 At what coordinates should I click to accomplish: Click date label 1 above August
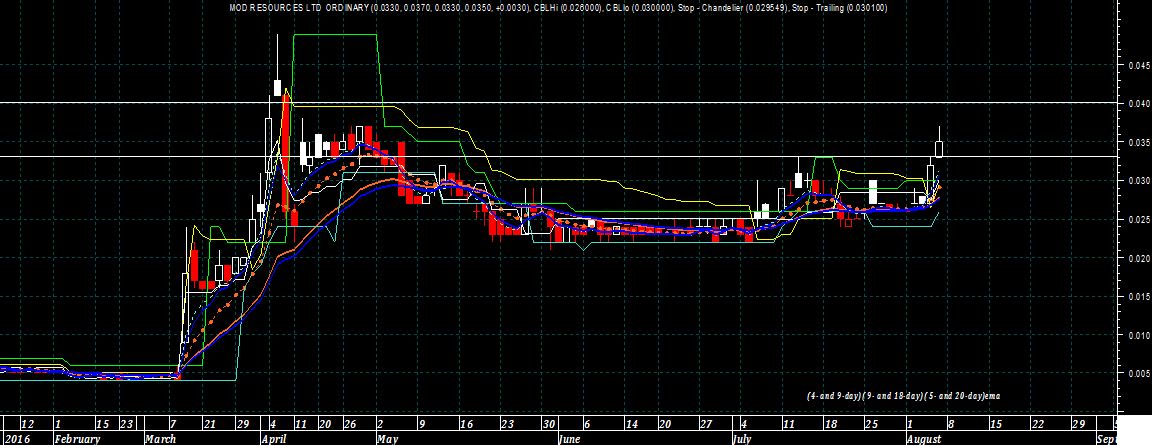(910, 424)
